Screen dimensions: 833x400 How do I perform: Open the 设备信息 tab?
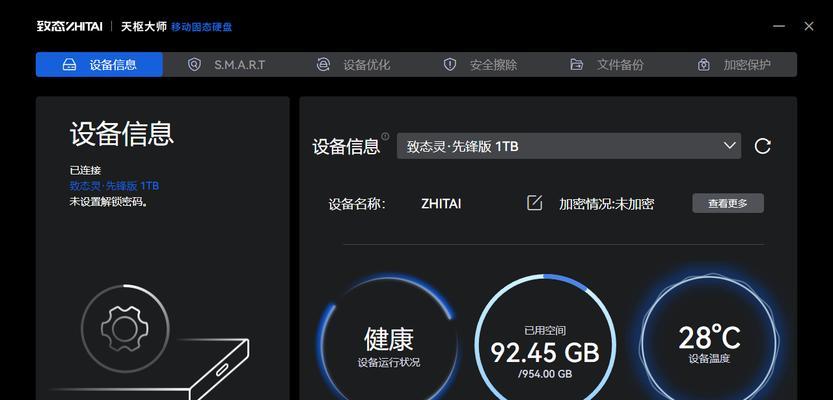coord(99,65)
